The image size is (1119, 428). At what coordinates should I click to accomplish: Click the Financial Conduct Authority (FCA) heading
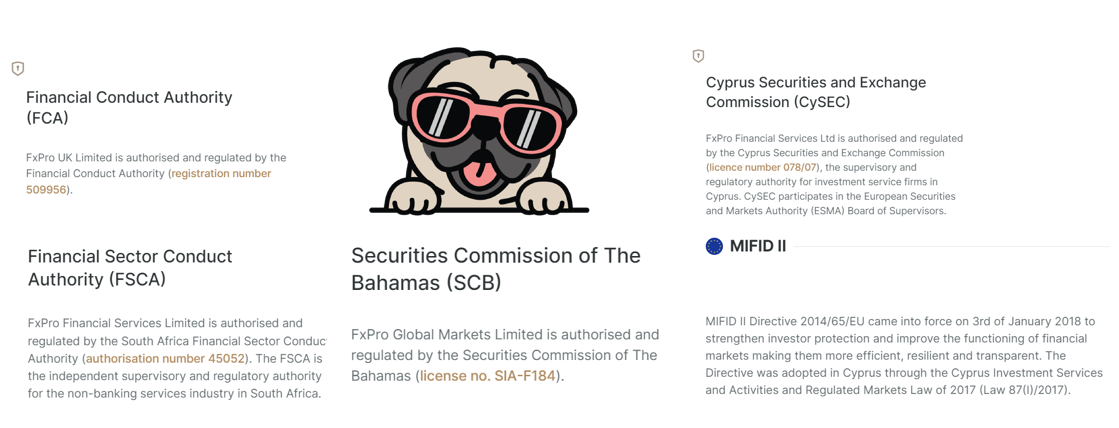click(129, 107)
